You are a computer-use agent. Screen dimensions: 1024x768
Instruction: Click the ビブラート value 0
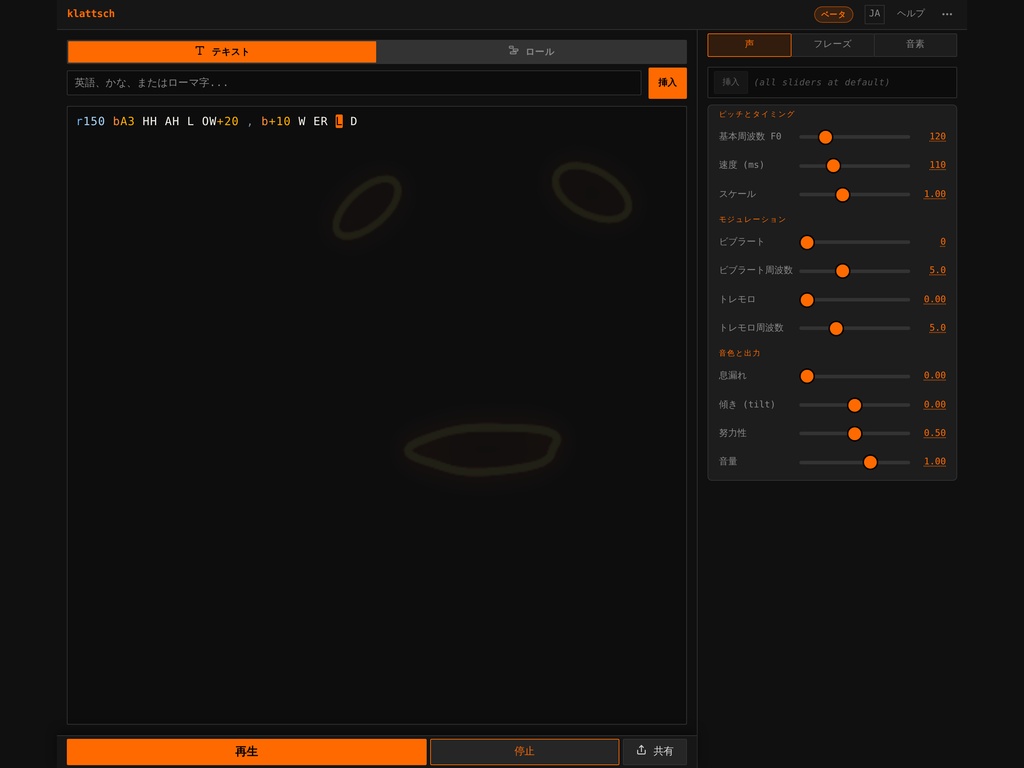942,242
